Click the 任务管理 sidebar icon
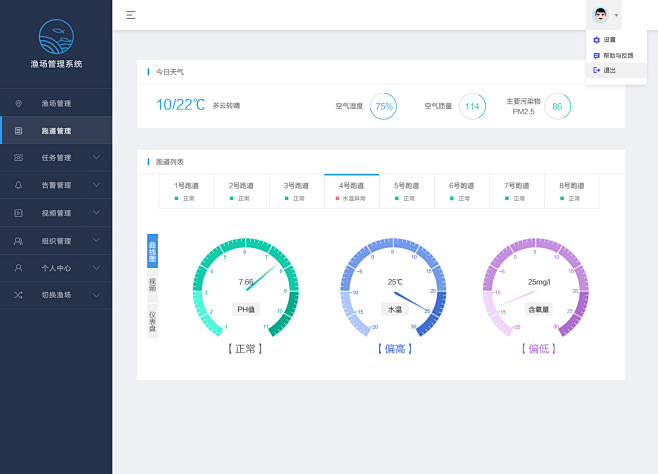 pos(18,158)
